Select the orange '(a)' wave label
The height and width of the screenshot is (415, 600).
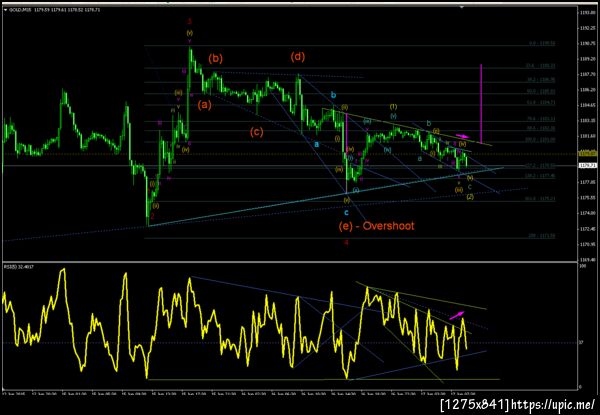[x=204, y=104]
